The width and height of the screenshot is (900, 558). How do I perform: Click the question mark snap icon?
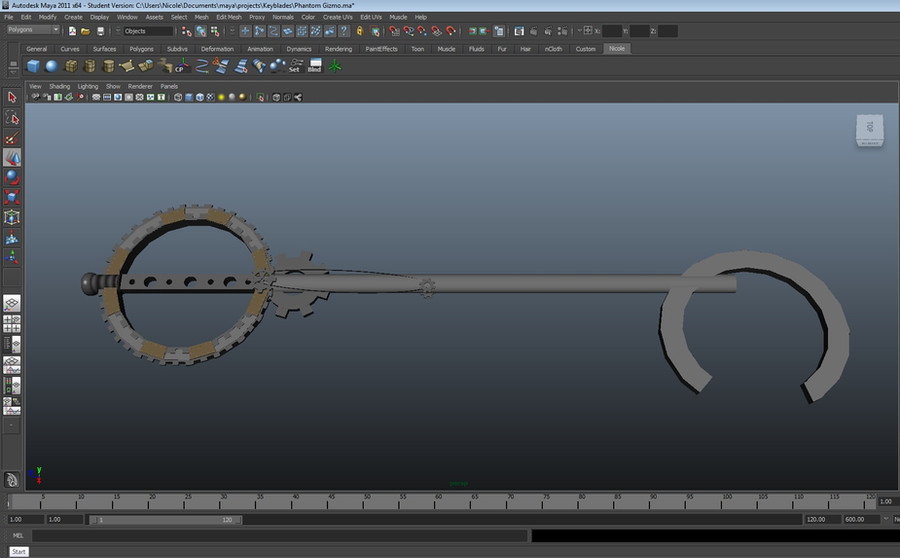tap(344, 31)
